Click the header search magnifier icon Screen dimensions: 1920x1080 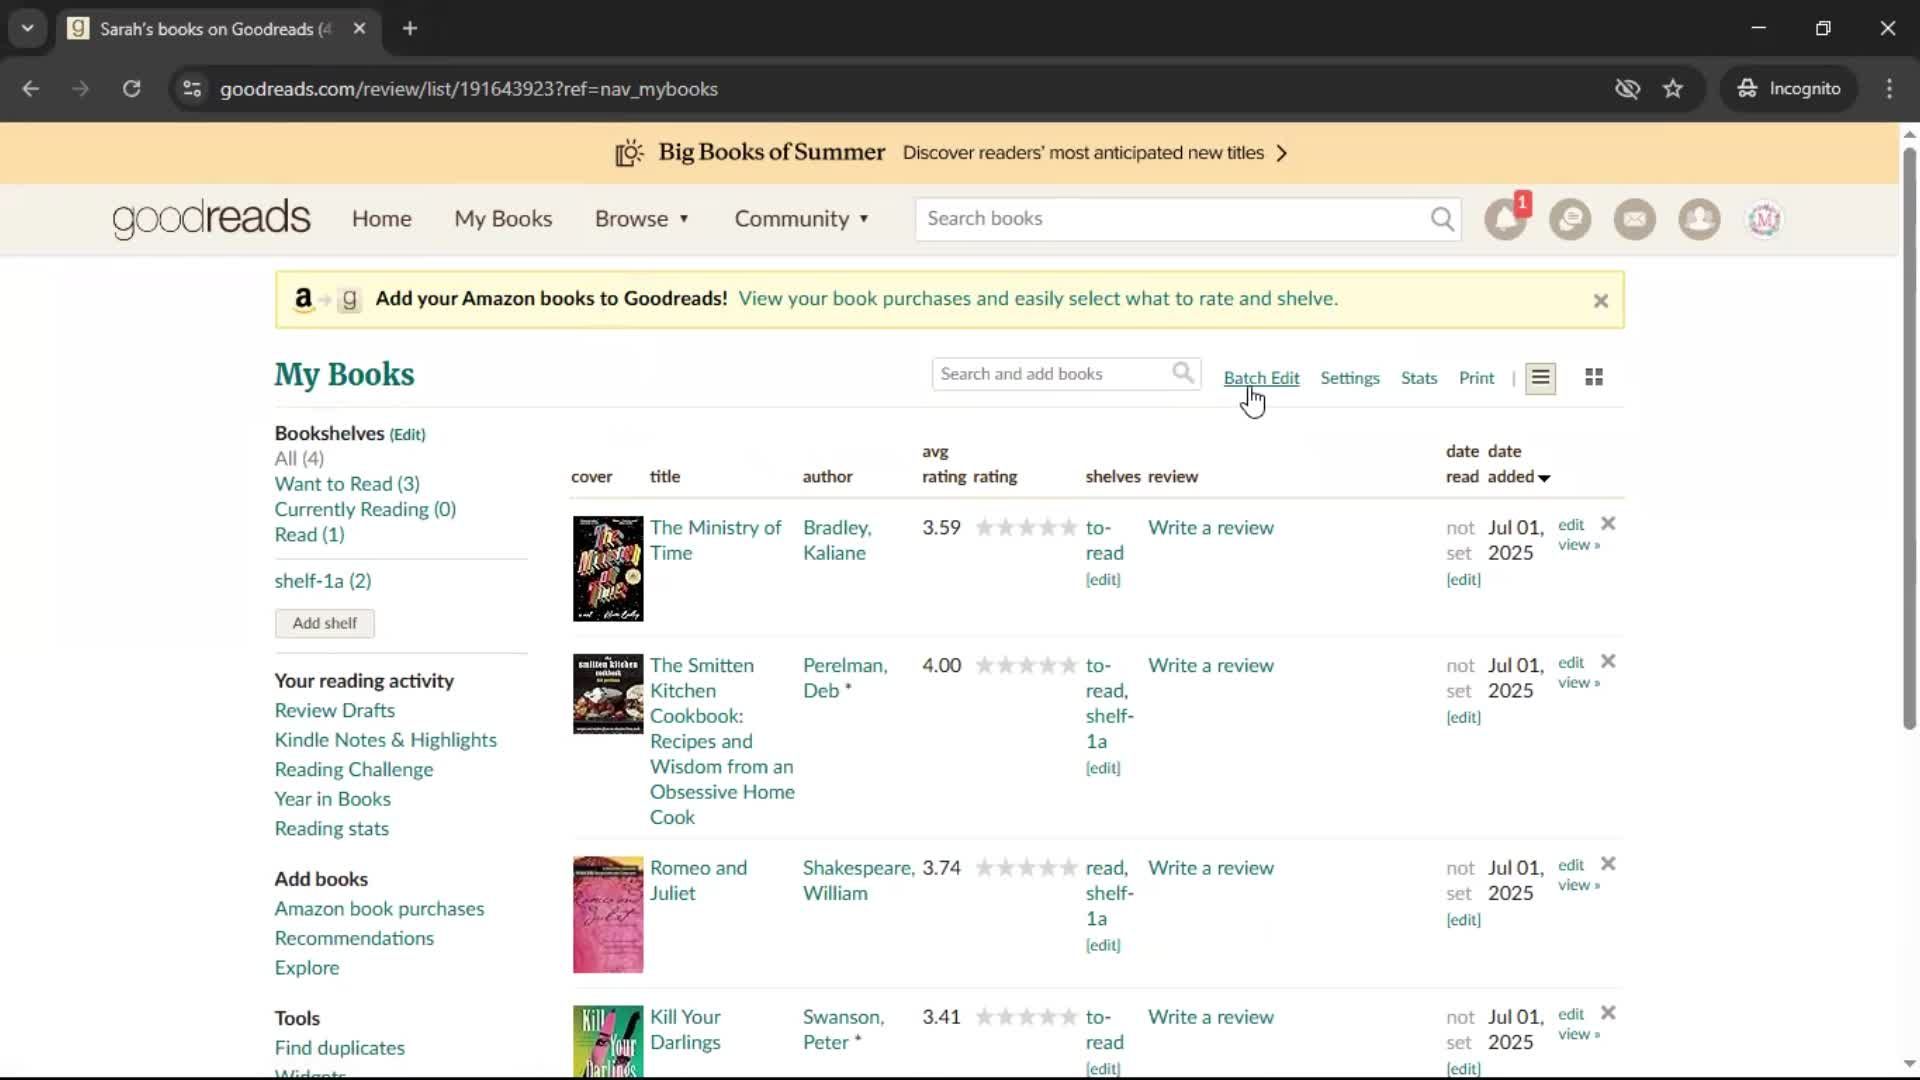(x=1441, y=219)
